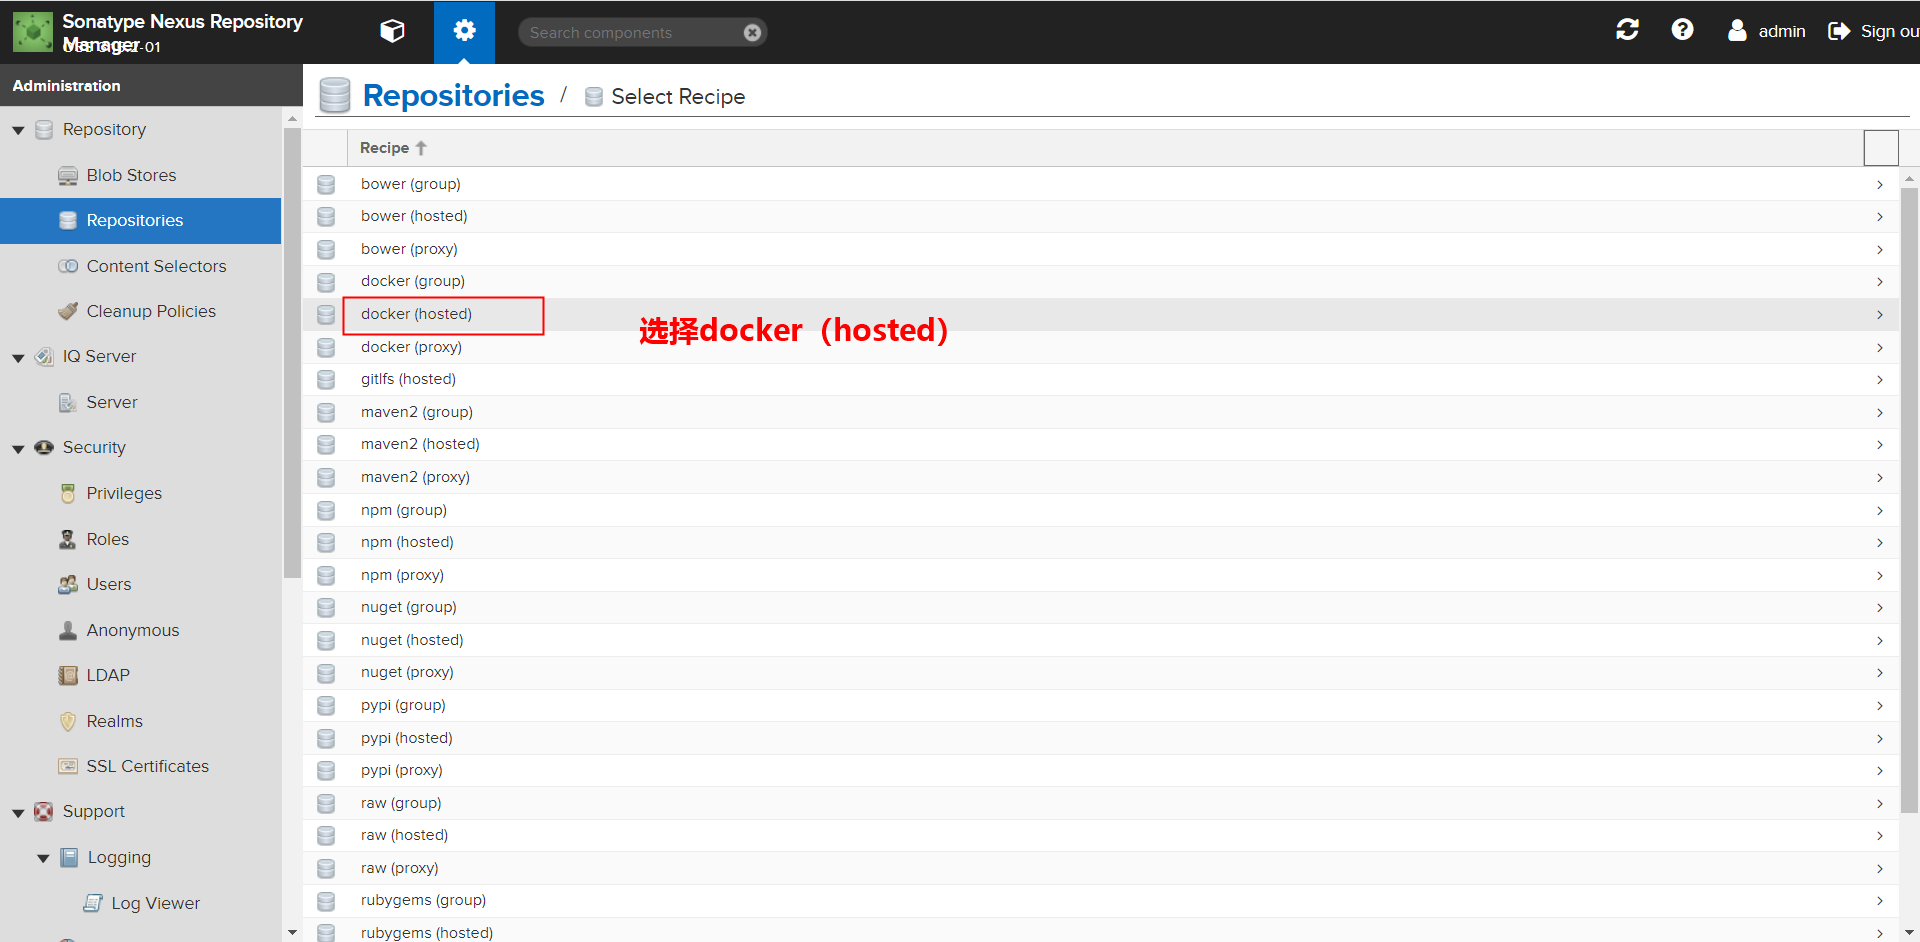
Task: Click the Cleanup Policies broom icon
Action: (68, 311)
